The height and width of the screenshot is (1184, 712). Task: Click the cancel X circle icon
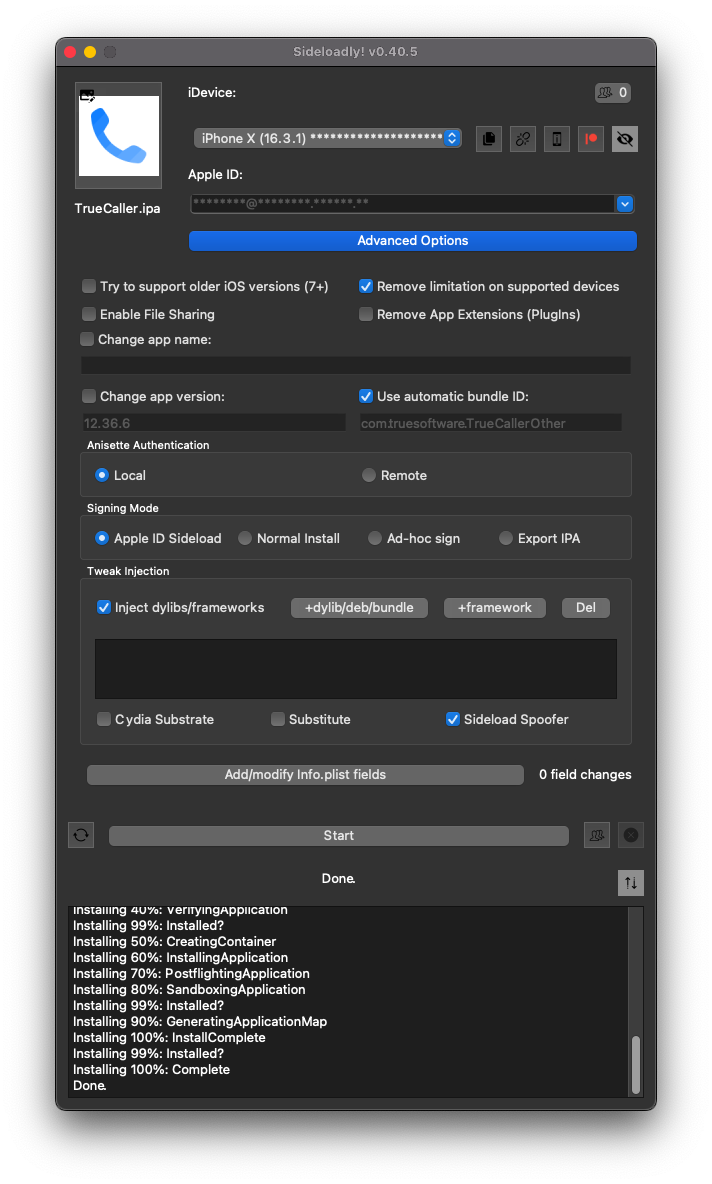630,835
